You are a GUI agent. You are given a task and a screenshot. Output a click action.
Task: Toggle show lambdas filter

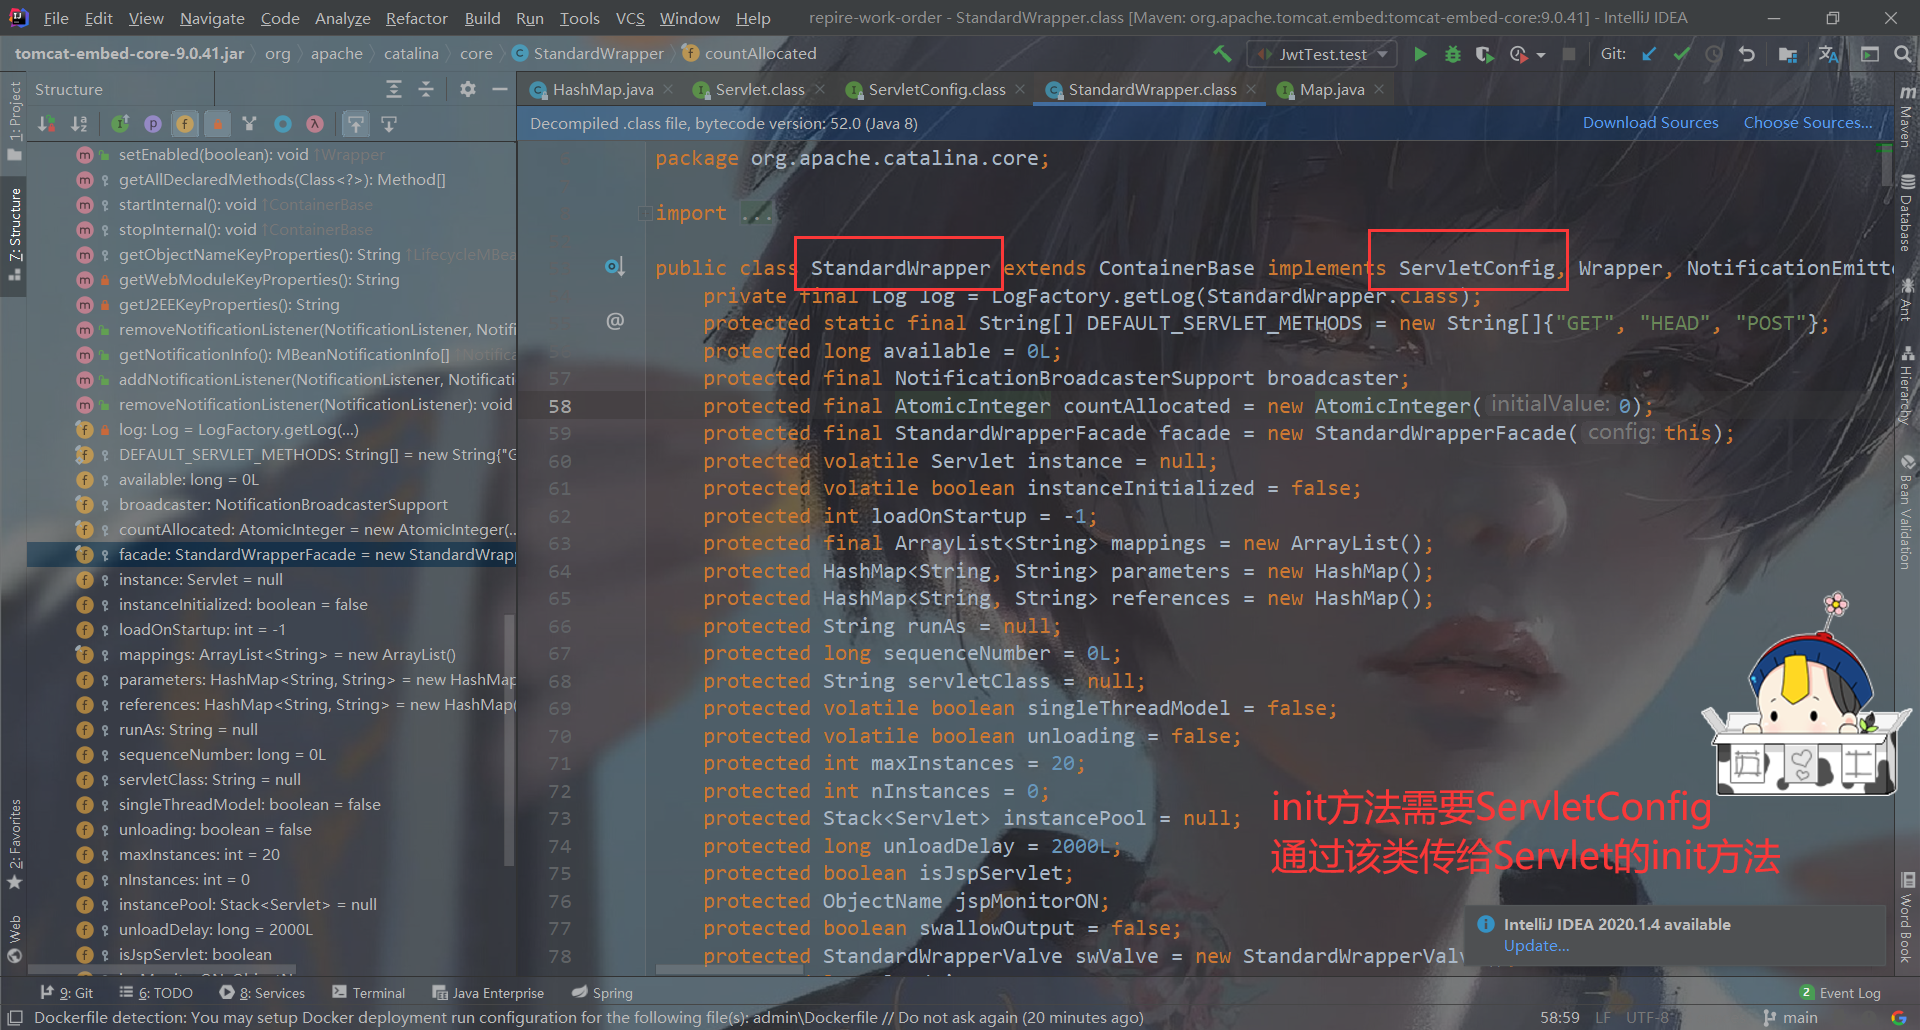pyautogui.click(x=315, y=124)
